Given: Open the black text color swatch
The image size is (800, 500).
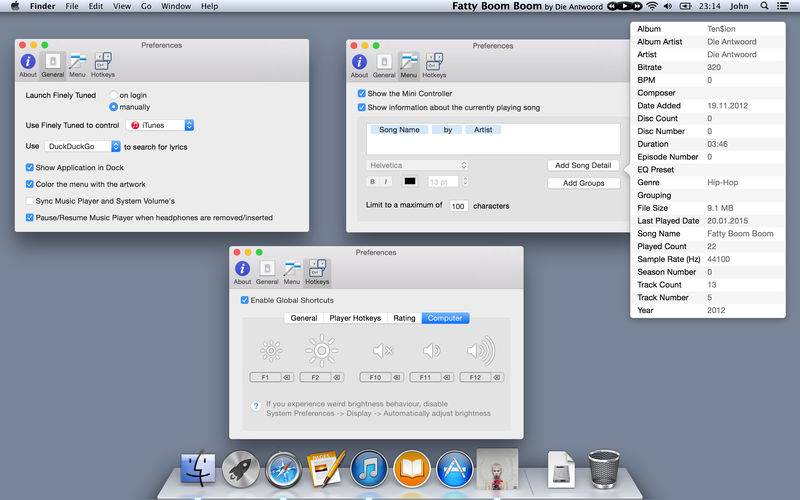Looking at the screenshot, I should point(410,182).
